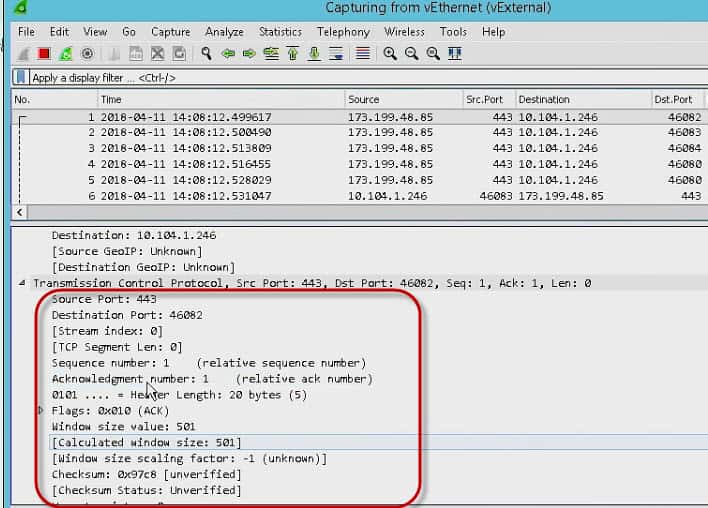Image resolution: width=708 pixels, height=508 pixels.
Task: Jump to last packet icon
Action: click(314, 54)
